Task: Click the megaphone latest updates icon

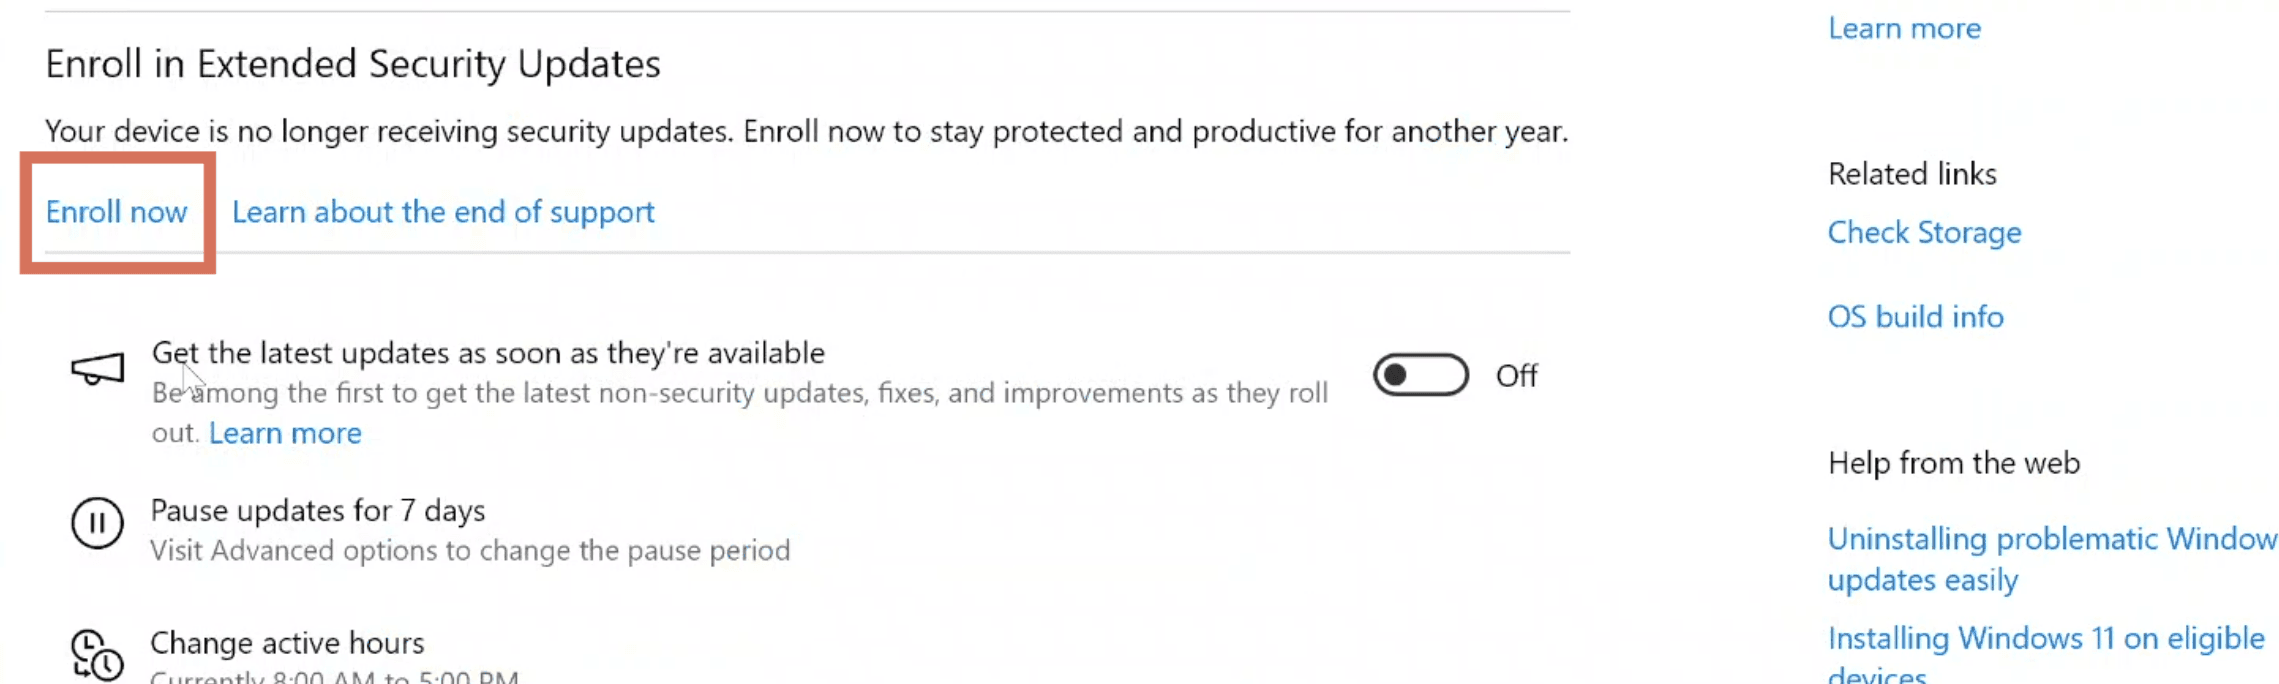Action: pos(97,369)
